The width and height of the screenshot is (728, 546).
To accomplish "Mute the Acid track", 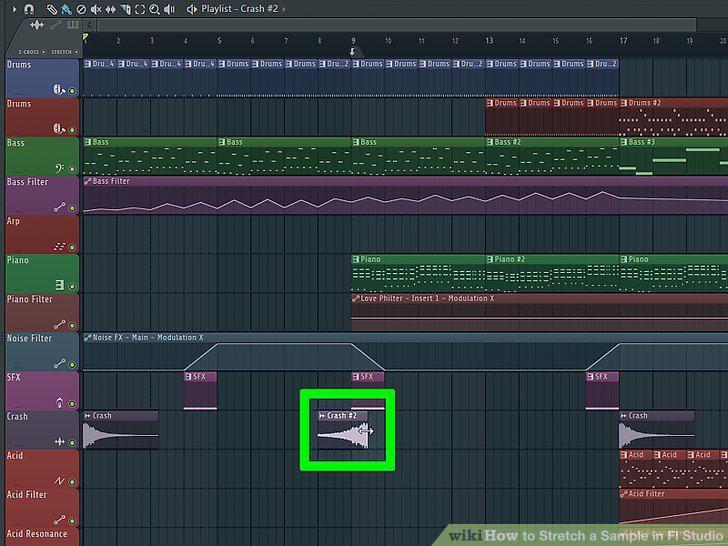I will 72,481.
